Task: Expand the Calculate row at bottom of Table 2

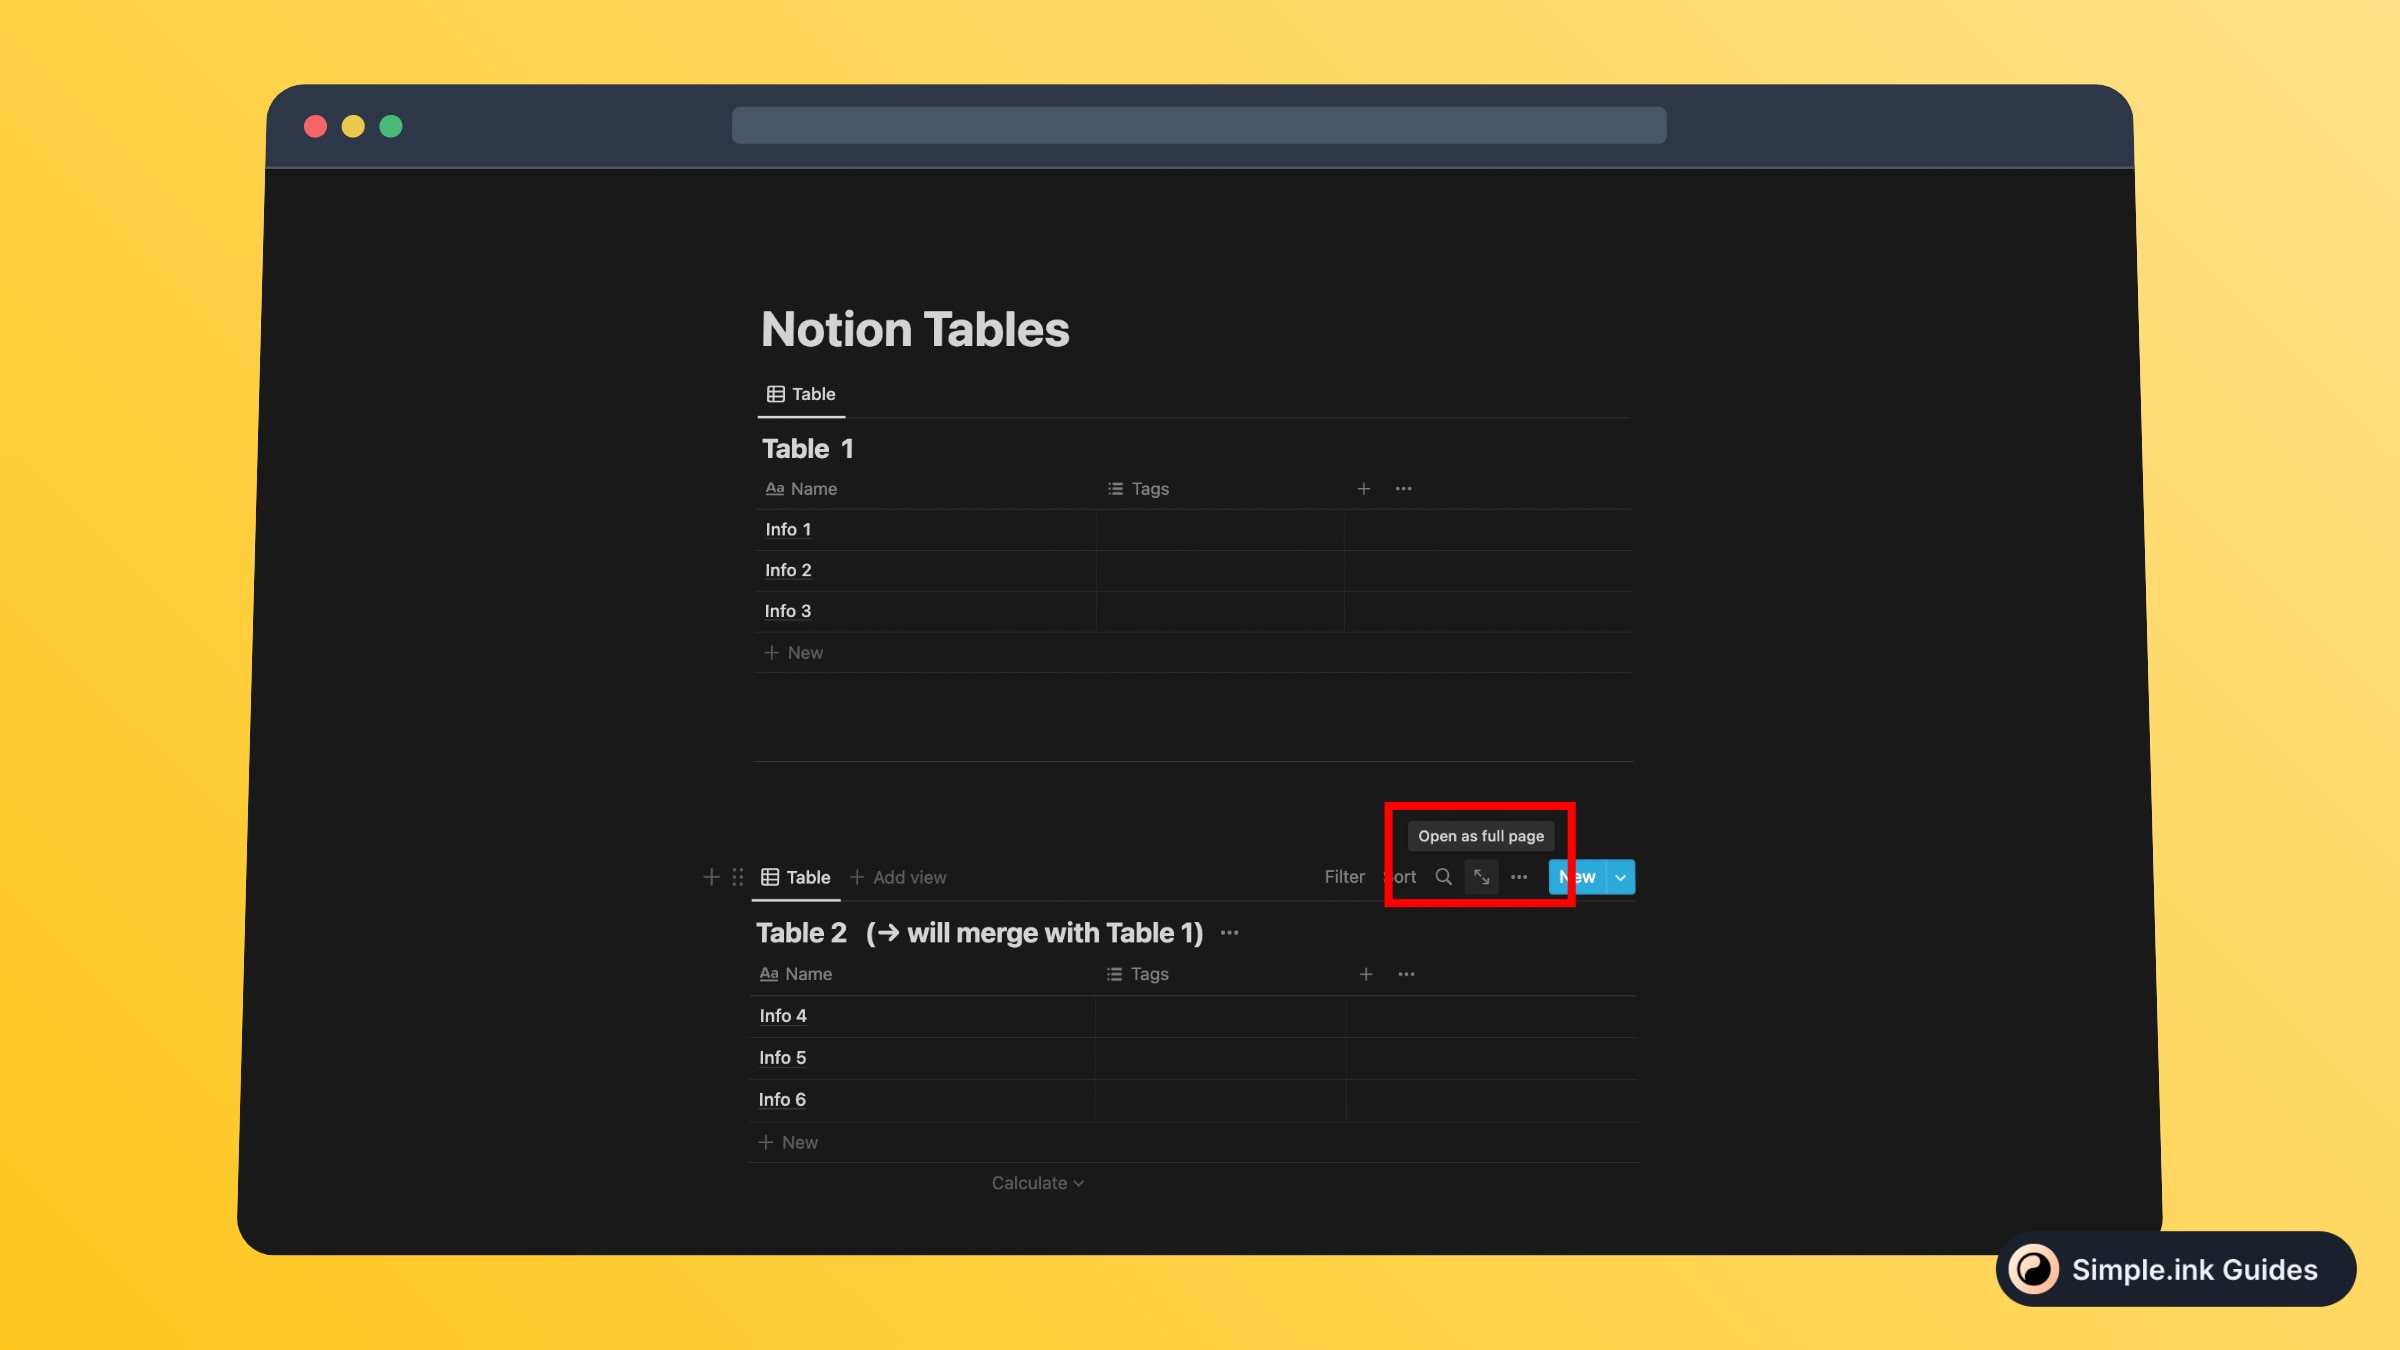Action: pyautogui.click(x=1037, y=1182)
